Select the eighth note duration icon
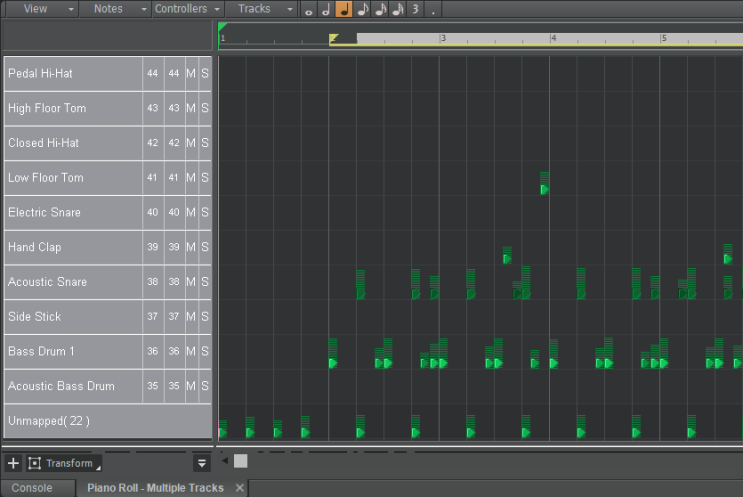This screenshot has width=743, height=497. point(362,10)
